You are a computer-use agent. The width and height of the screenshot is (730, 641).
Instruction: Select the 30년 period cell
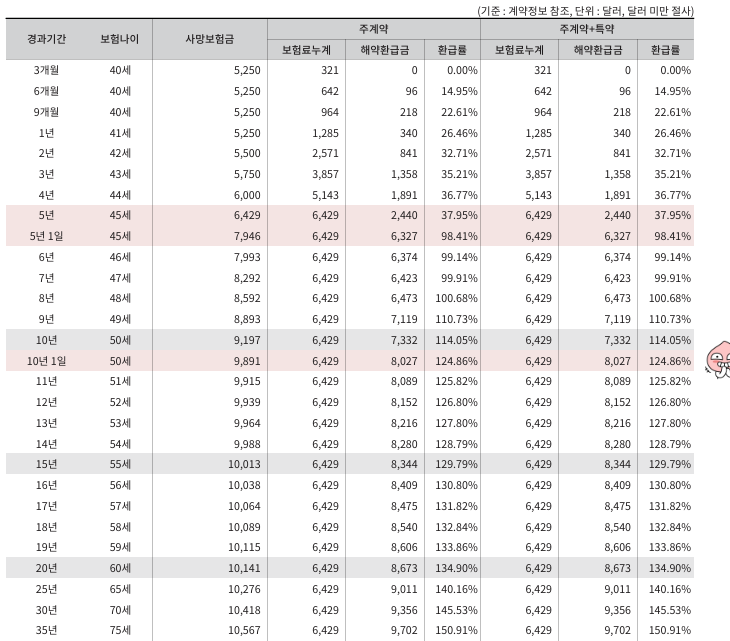46,610
